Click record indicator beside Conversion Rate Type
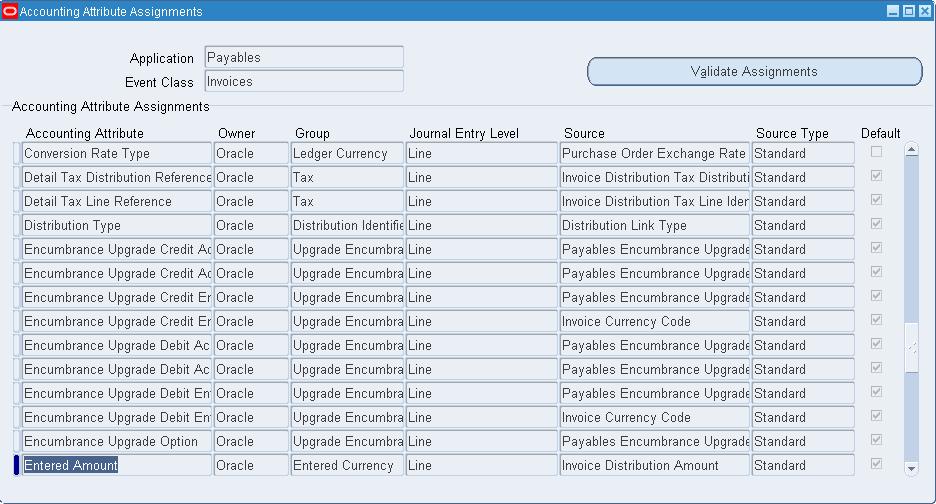Viewport: 936px width, 504px height. click(x=17, y=153)
